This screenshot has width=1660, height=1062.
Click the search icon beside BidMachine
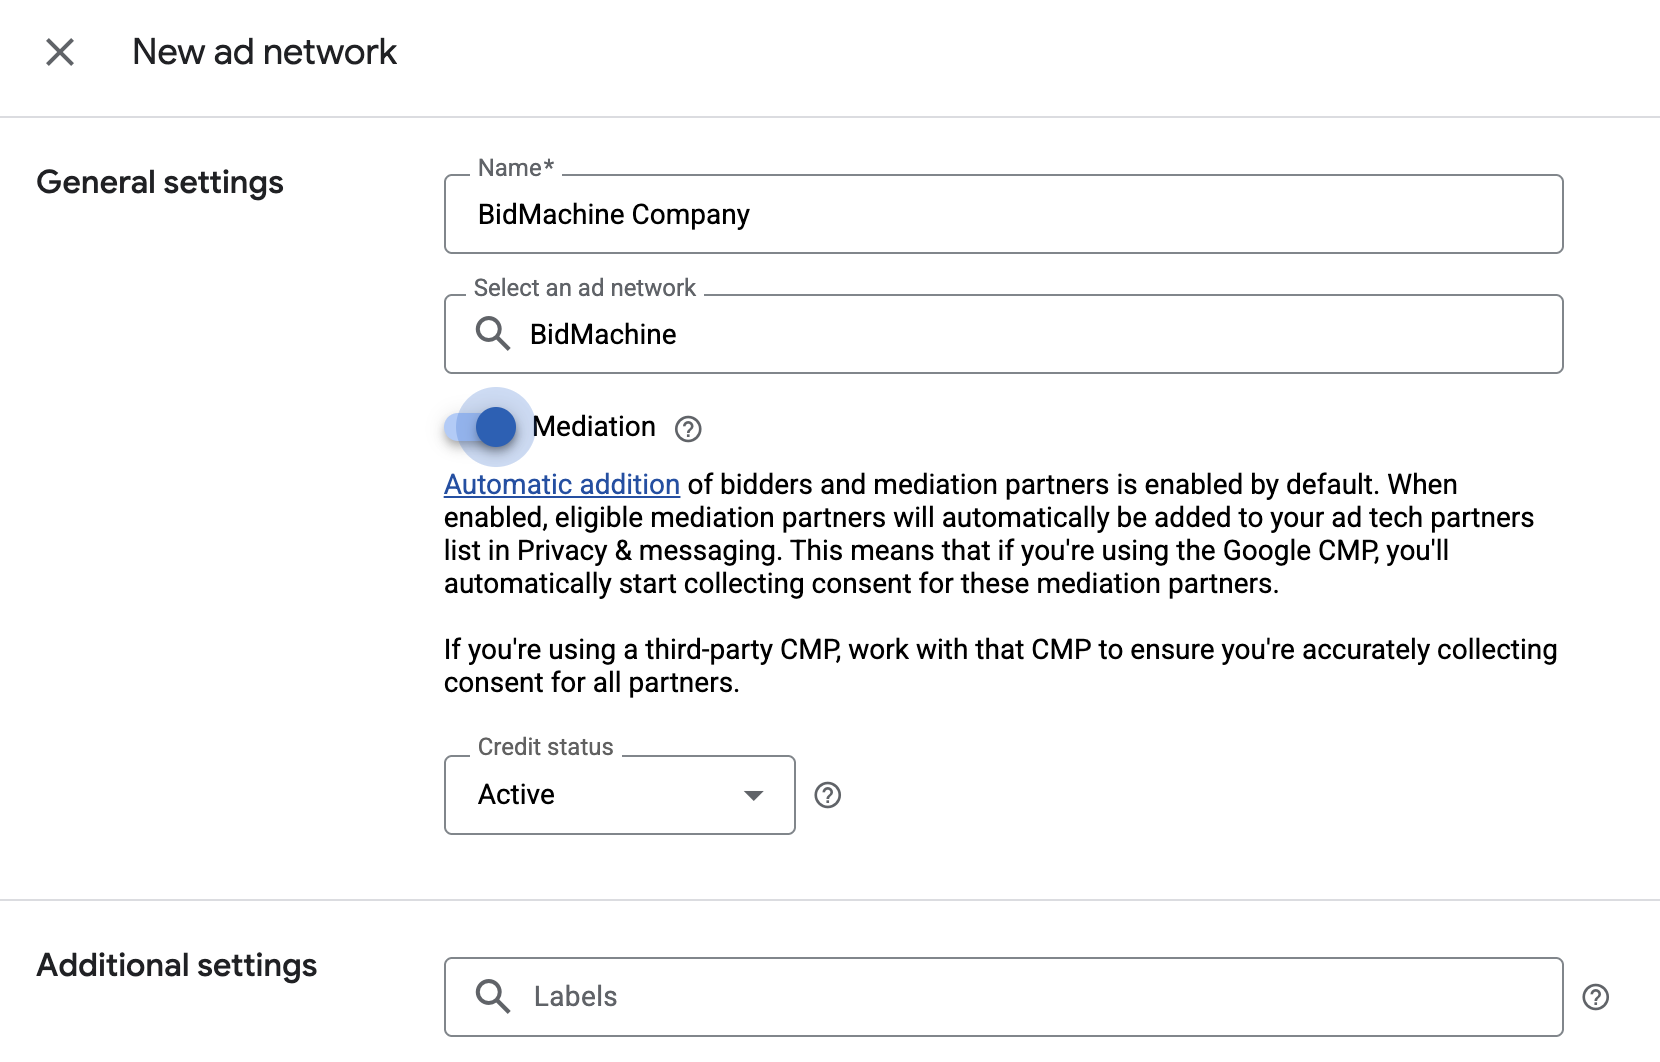point(493,333)
